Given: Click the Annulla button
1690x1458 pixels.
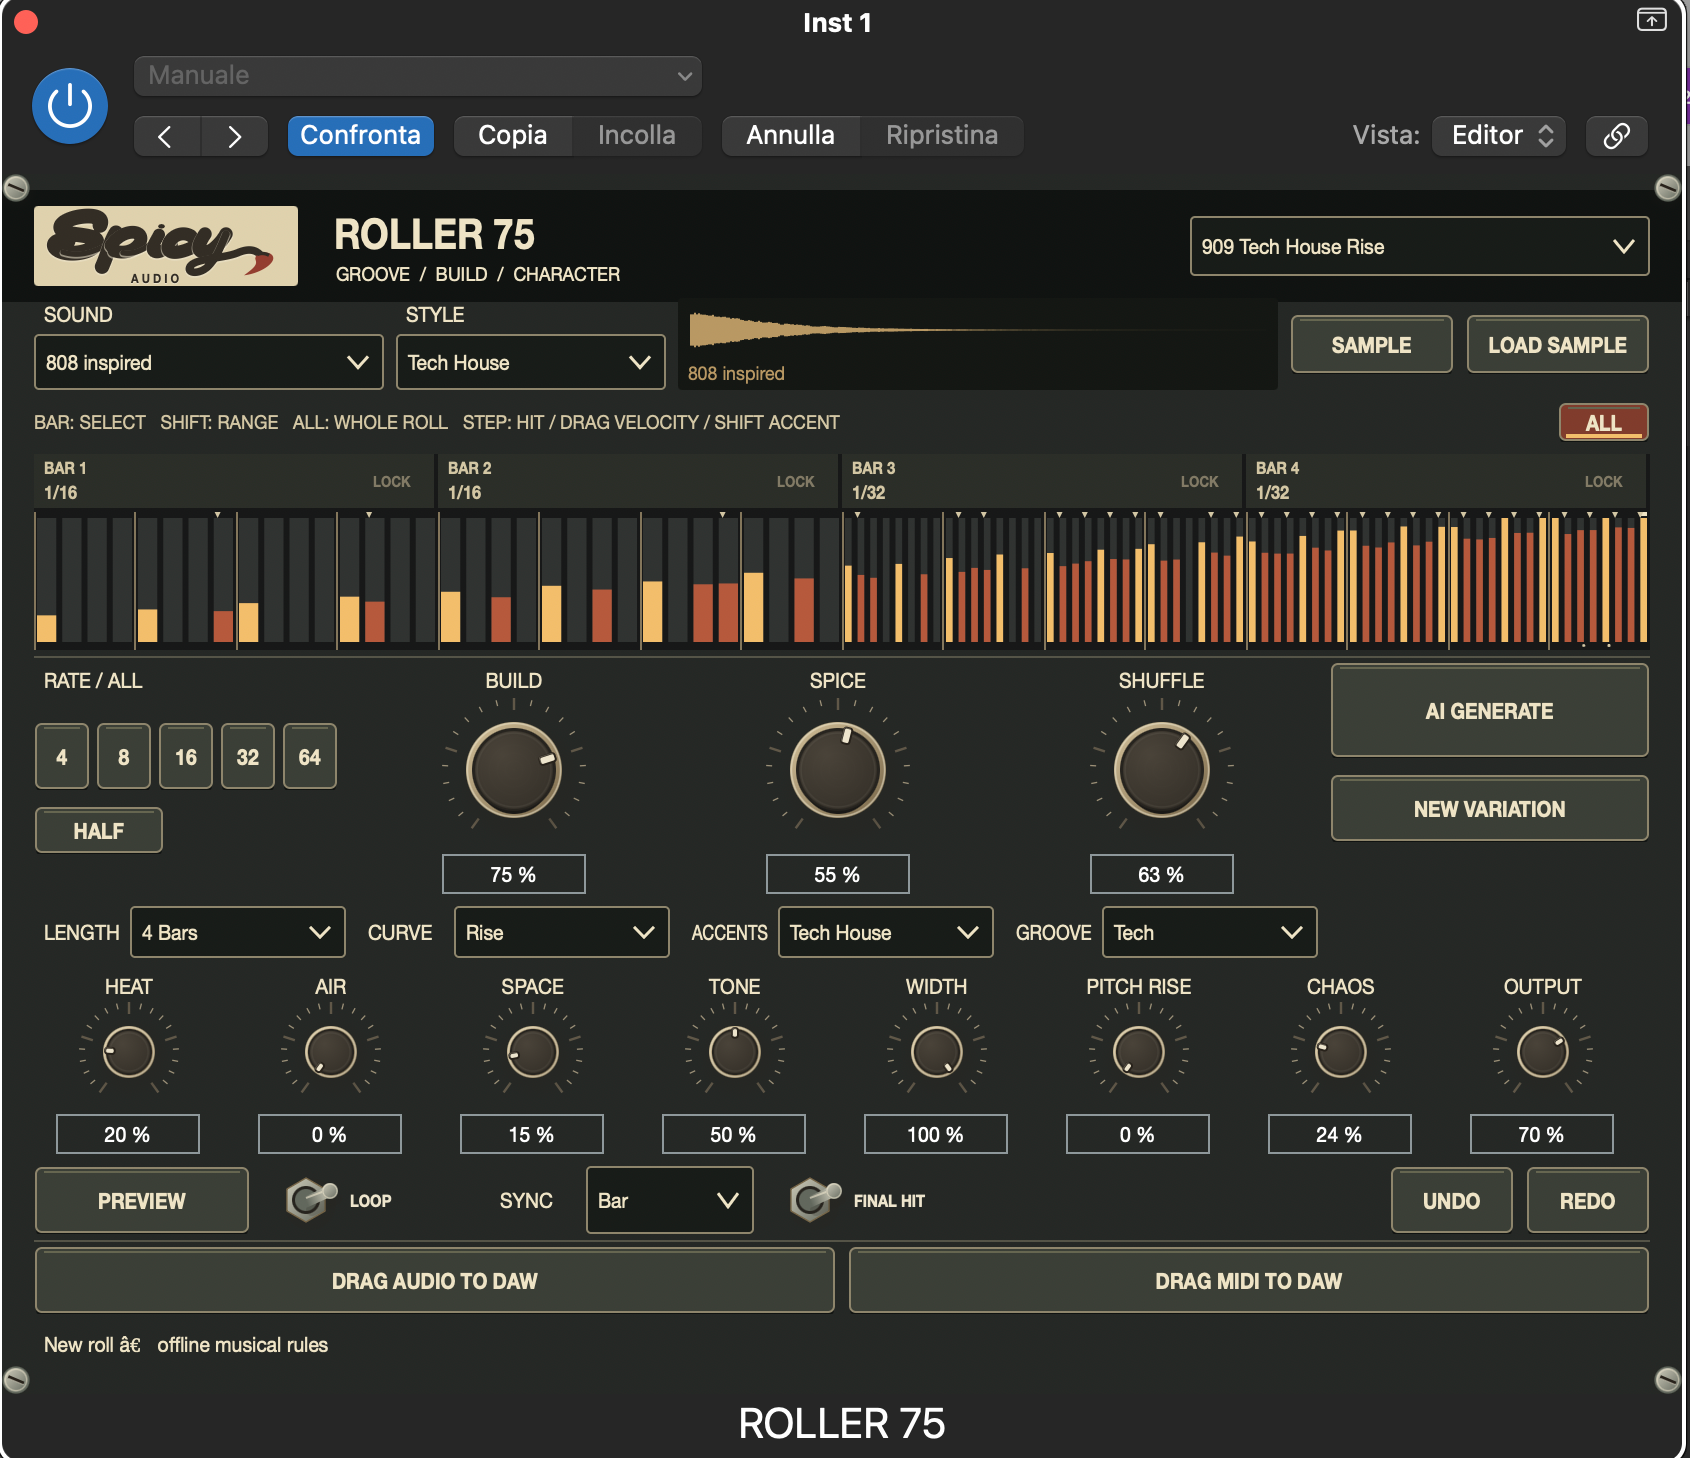Looking at the screenshot, I should point(790,136).
